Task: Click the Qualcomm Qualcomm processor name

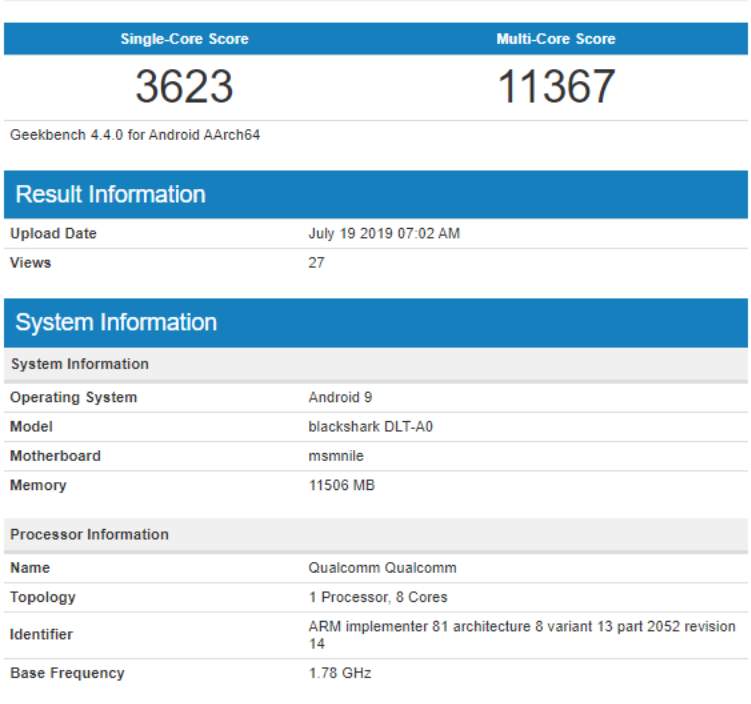Action: (x=382, y=568)
